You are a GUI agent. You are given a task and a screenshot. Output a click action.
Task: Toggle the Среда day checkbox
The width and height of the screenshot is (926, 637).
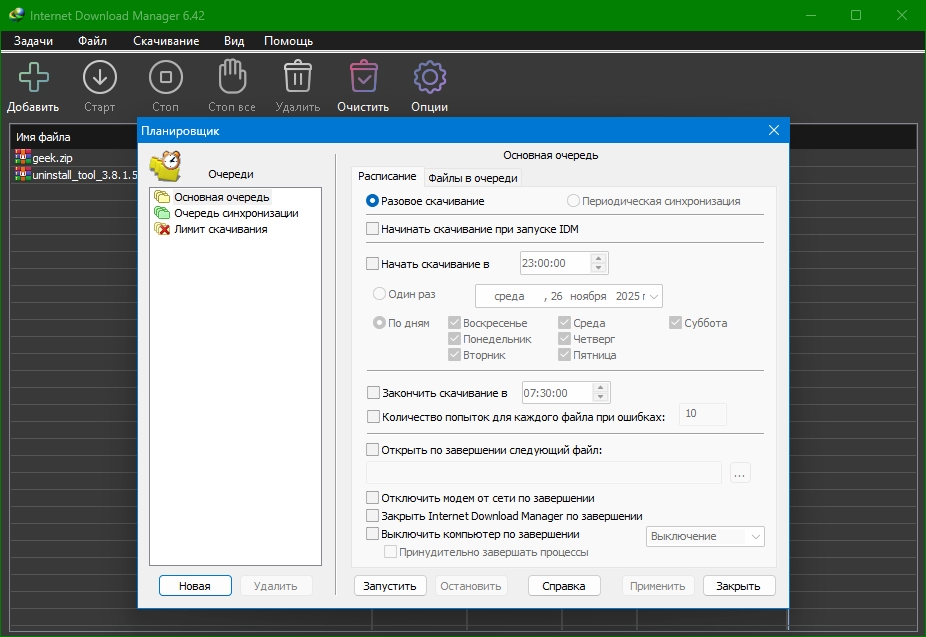tap(565, 322)
